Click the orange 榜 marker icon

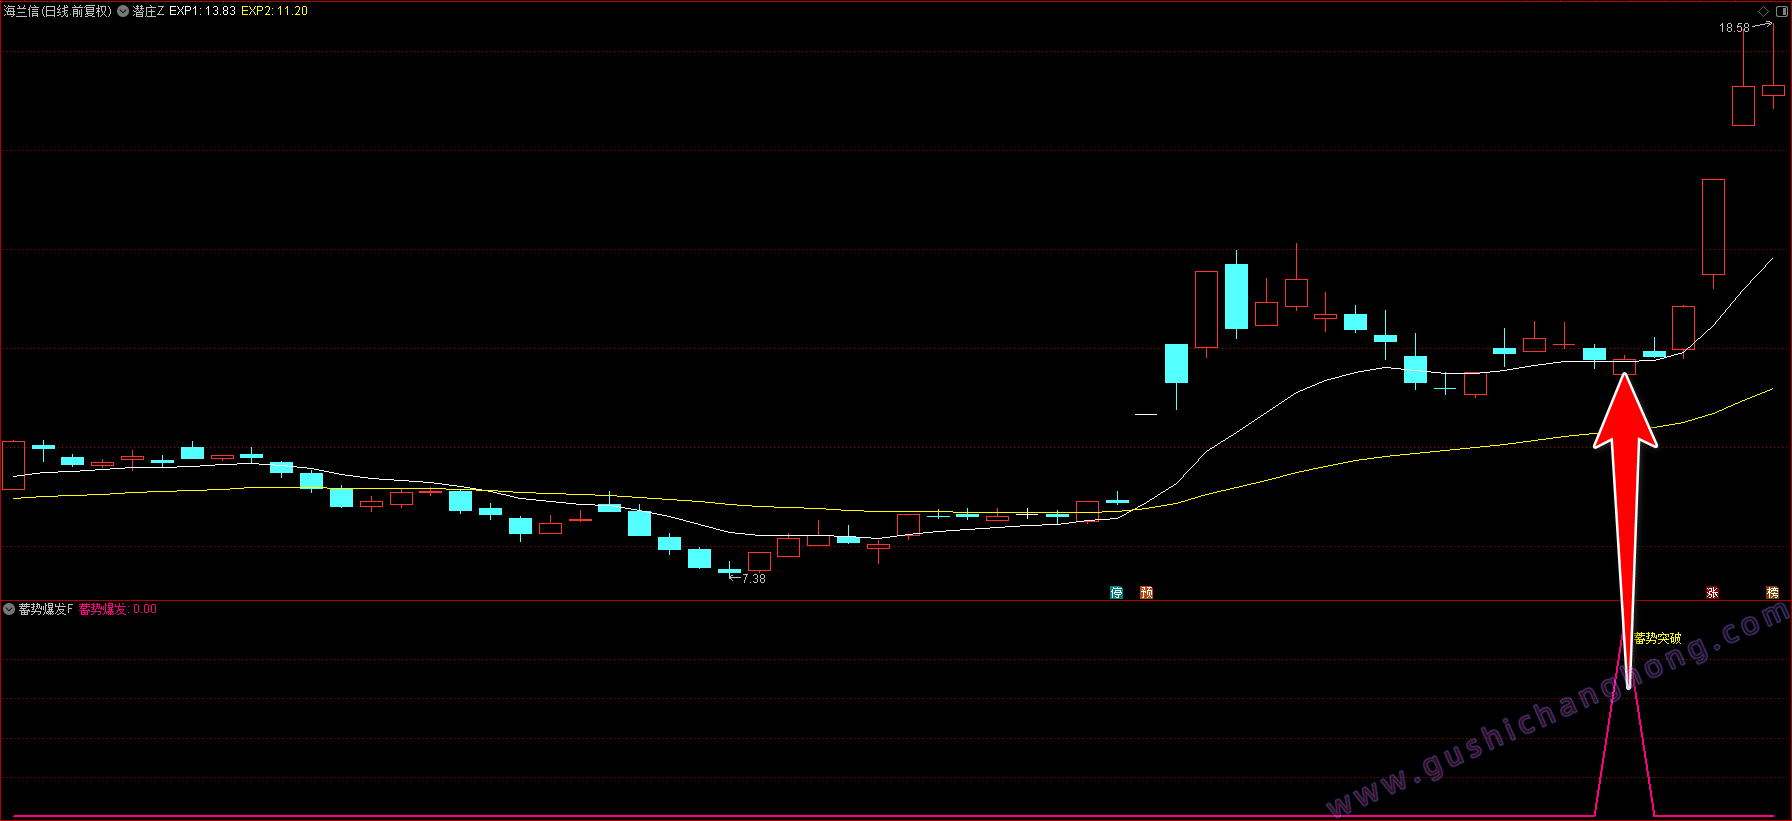coord(1772,593)
